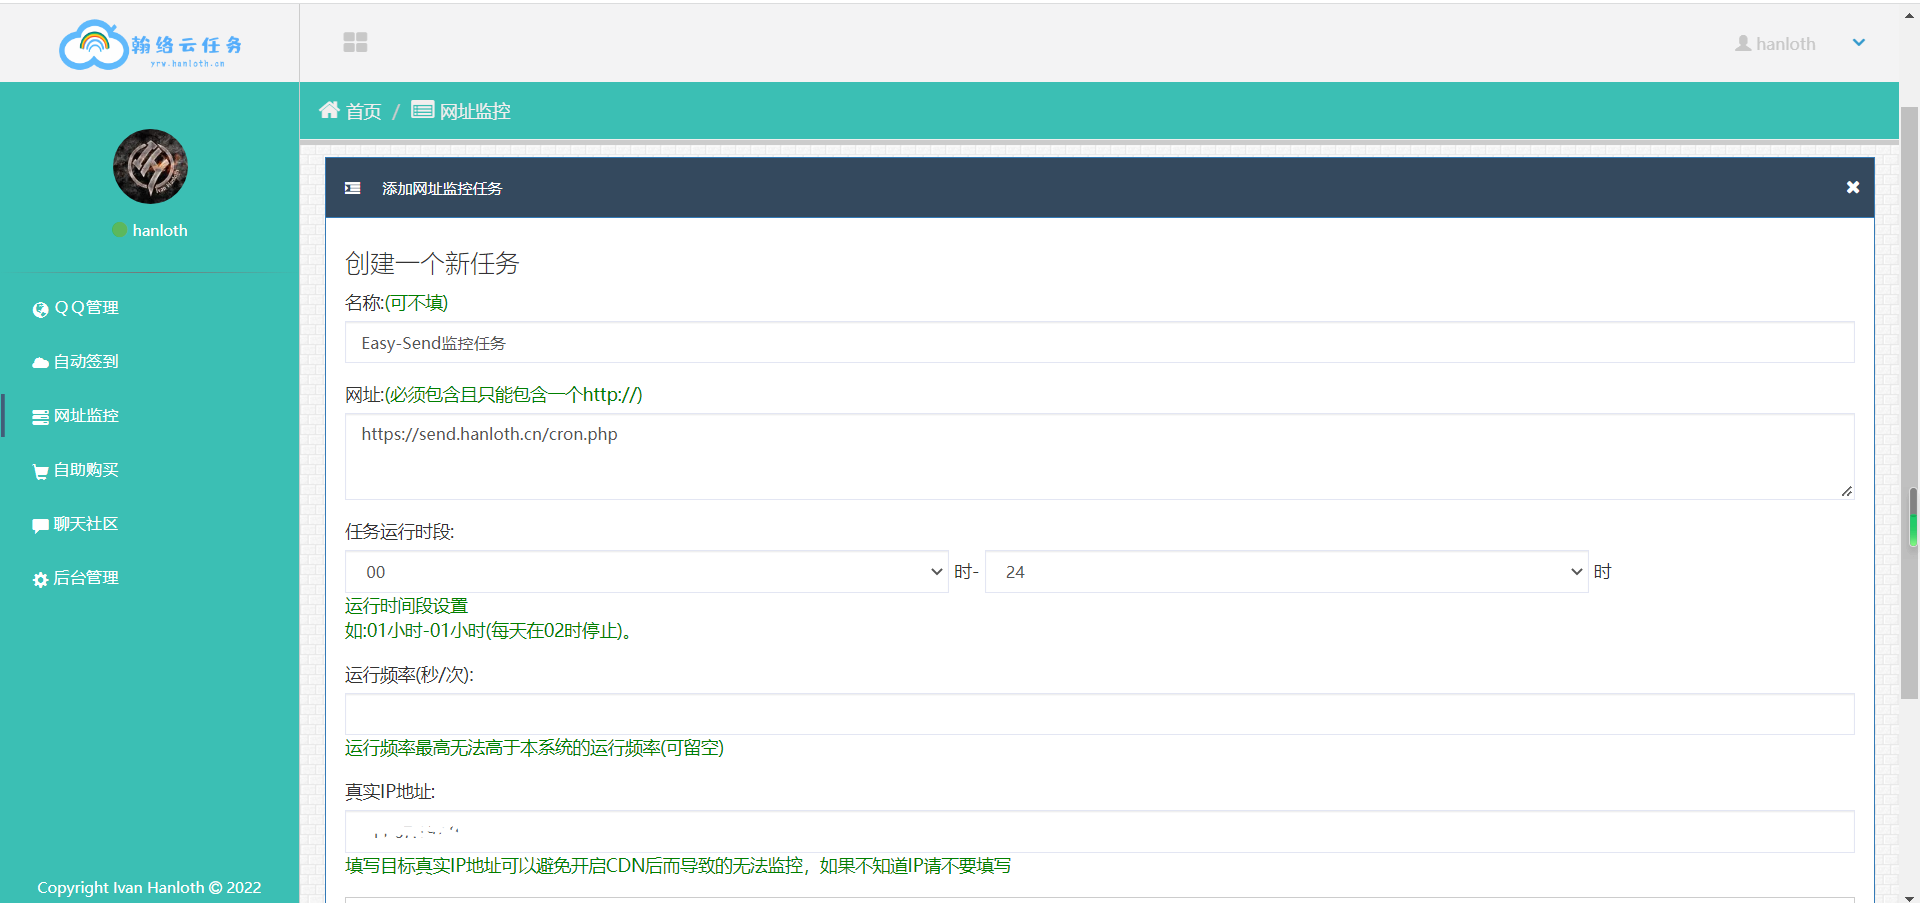Click the panel header list icon
1920x903 pixels.
point(353,188)
